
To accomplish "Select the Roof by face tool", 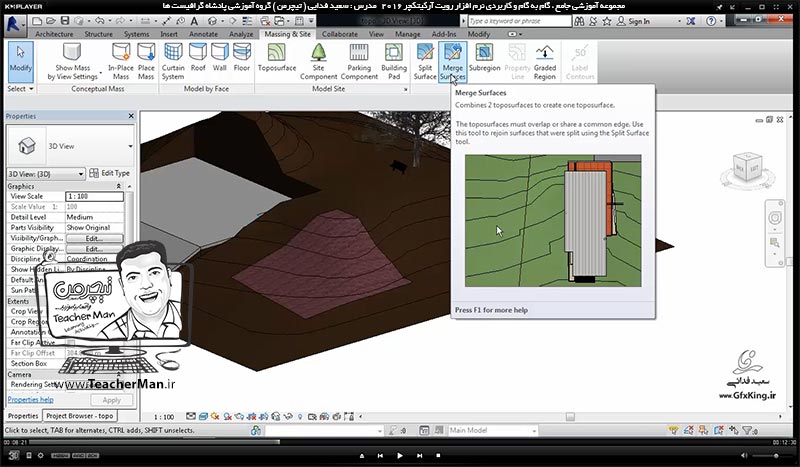I will pos(198,57).
